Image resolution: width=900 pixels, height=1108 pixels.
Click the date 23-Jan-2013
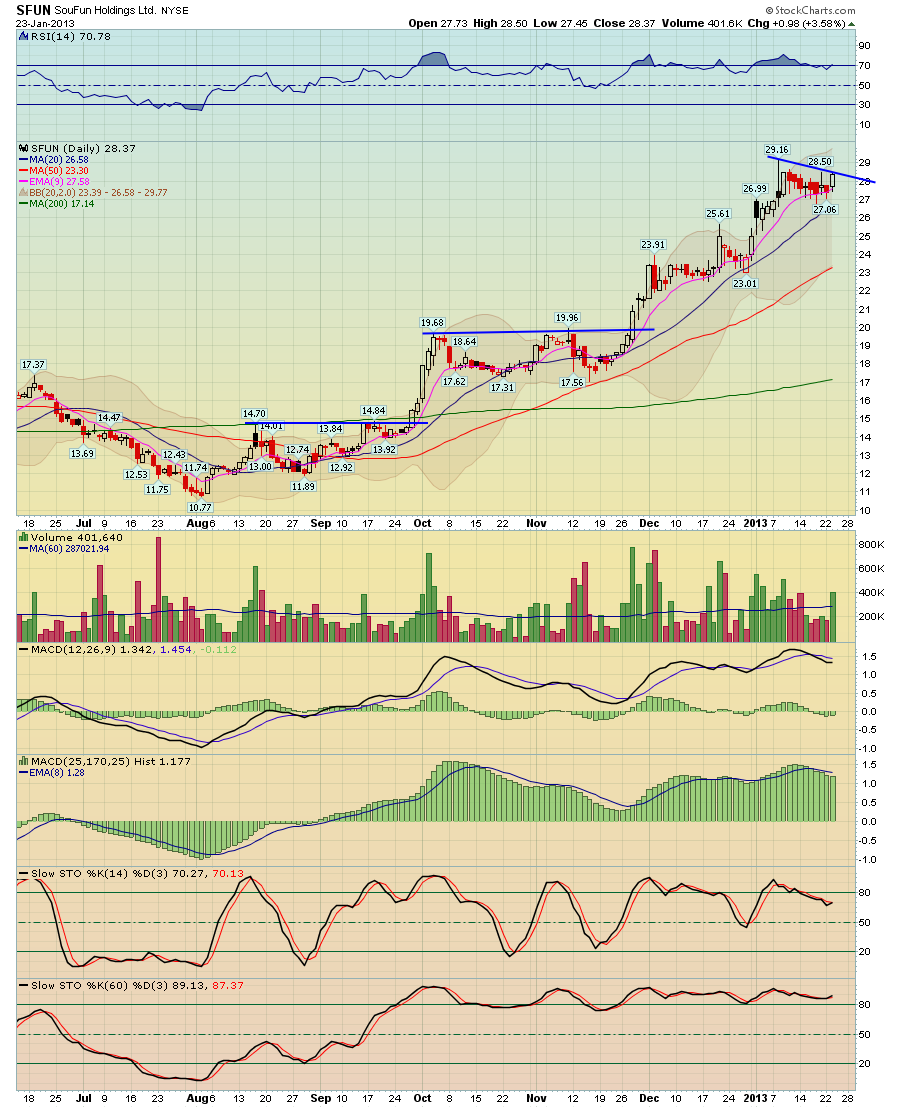pyautogui.click(x=45, y=23)
